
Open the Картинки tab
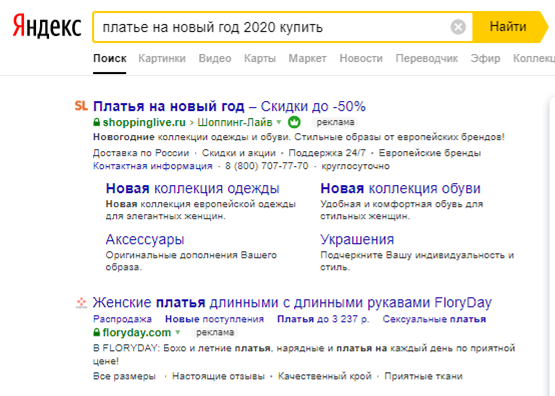pos(162,58)
